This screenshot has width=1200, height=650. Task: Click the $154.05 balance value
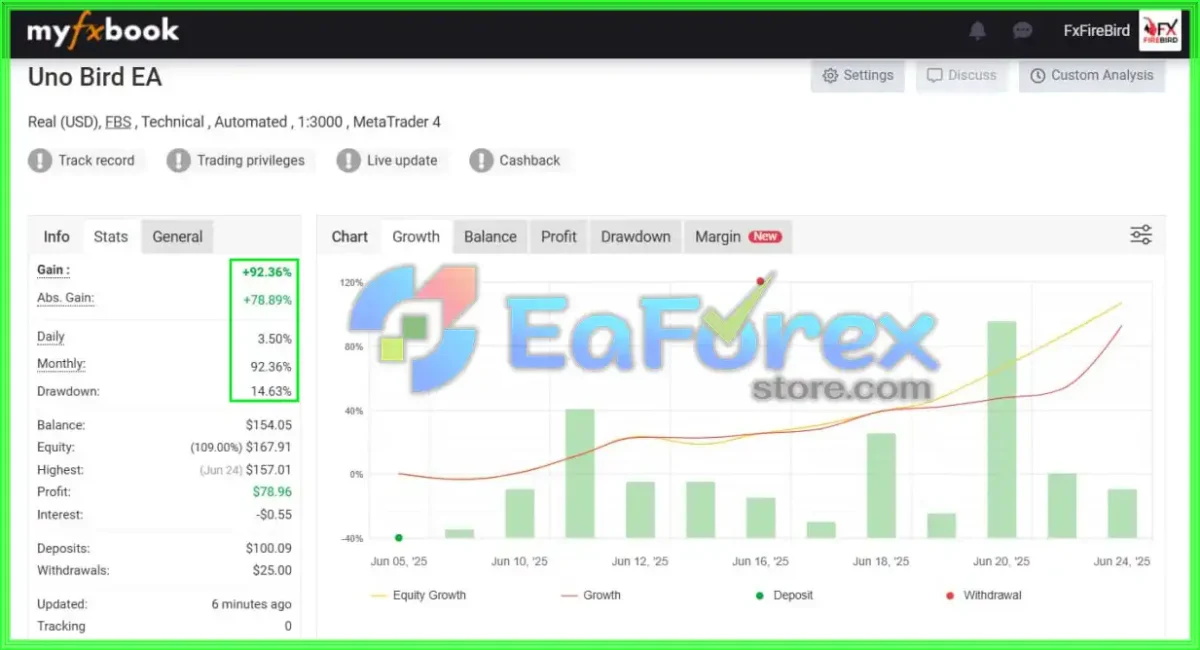(269, 425)
